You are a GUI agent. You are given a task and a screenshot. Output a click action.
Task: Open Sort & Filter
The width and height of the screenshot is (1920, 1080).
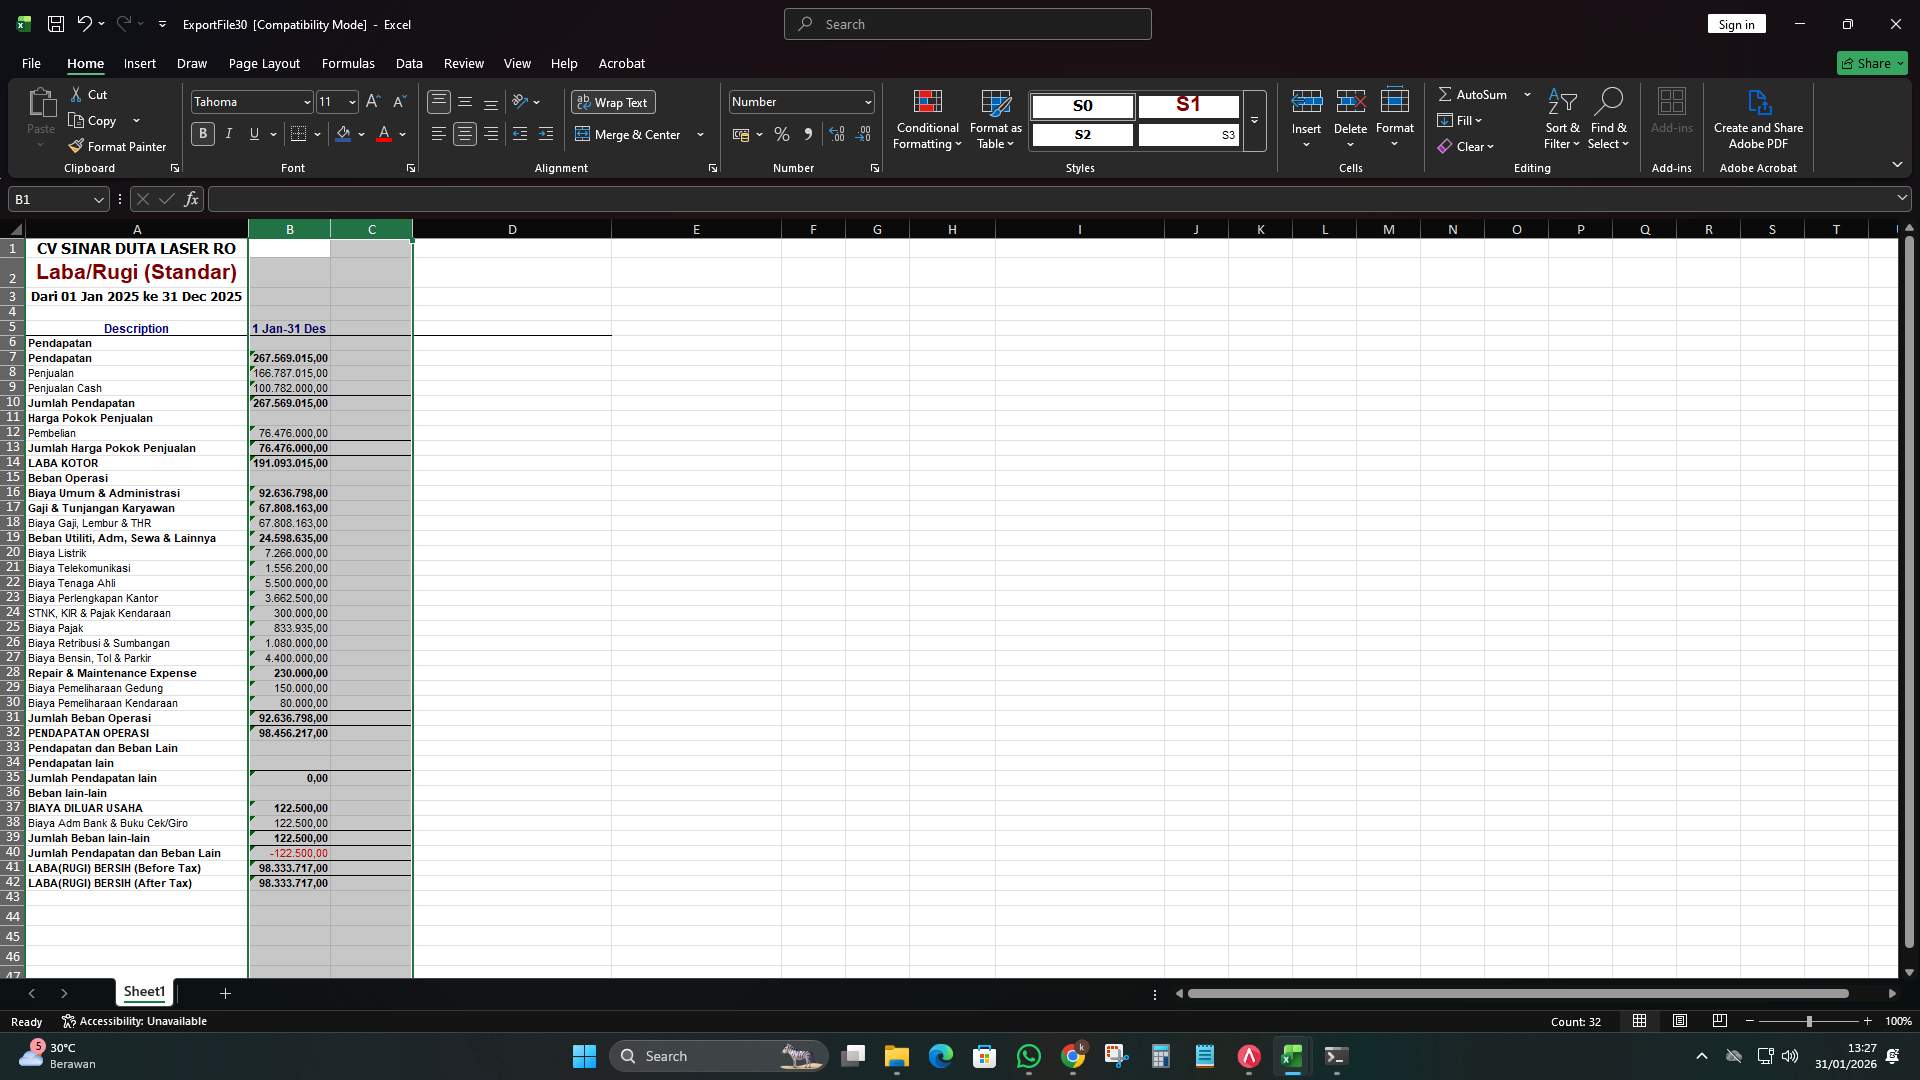[1561, 118]
